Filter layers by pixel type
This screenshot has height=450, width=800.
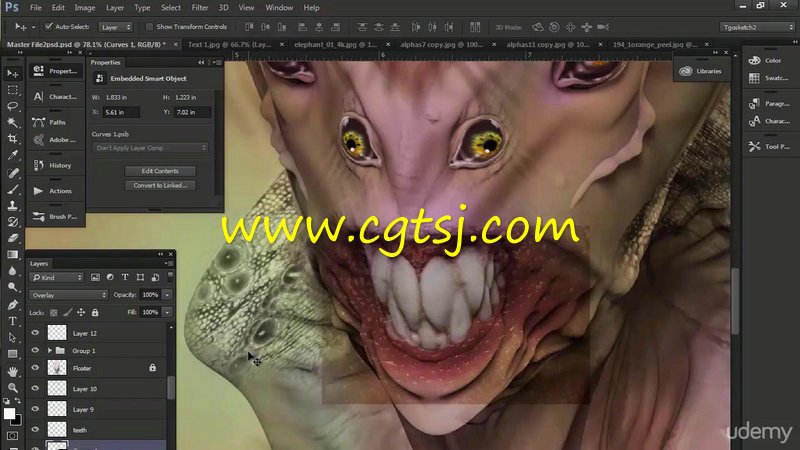[95, 278]
